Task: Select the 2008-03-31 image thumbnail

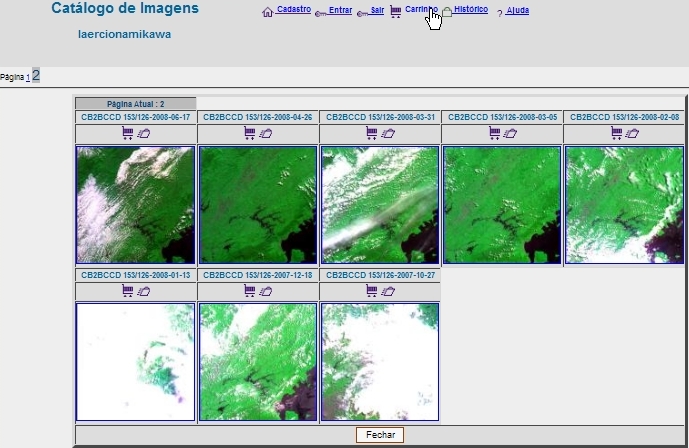Action: [x=380, y=205]
